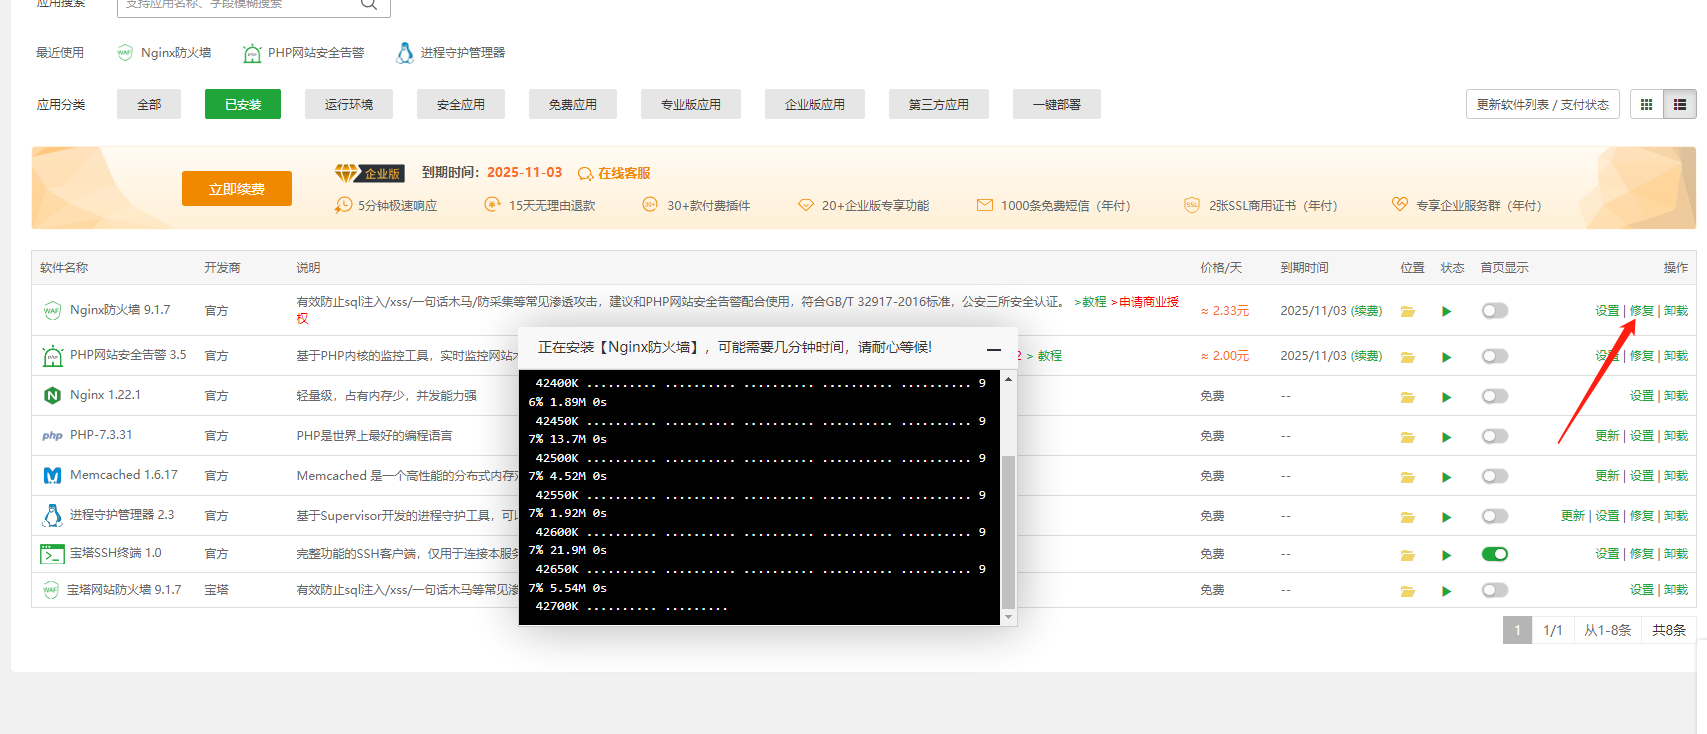Click page number 1 in pagination
Screen dimensions: 1707x734
[x=1517, y=630]
